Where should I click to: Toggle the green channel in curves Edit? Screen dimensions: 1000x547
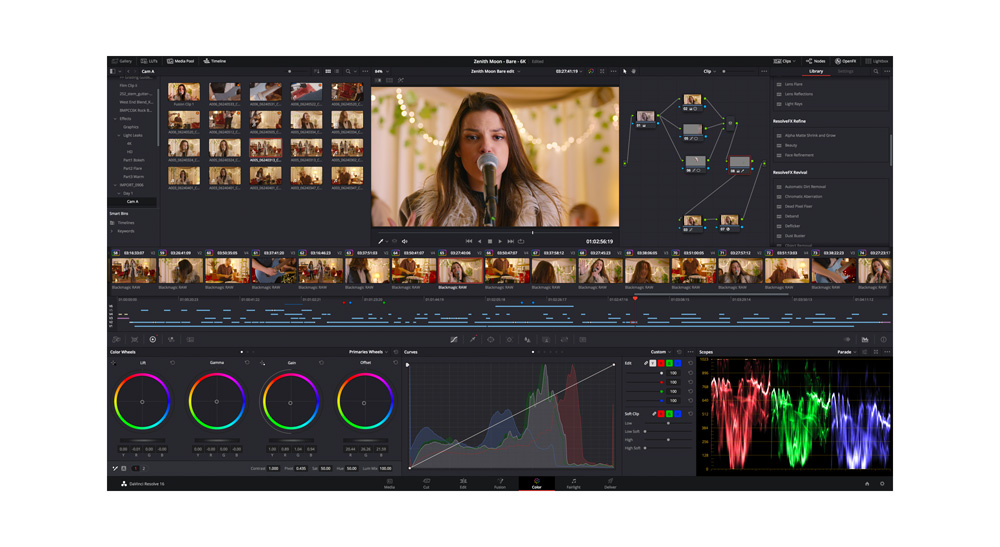coord(669,364)
